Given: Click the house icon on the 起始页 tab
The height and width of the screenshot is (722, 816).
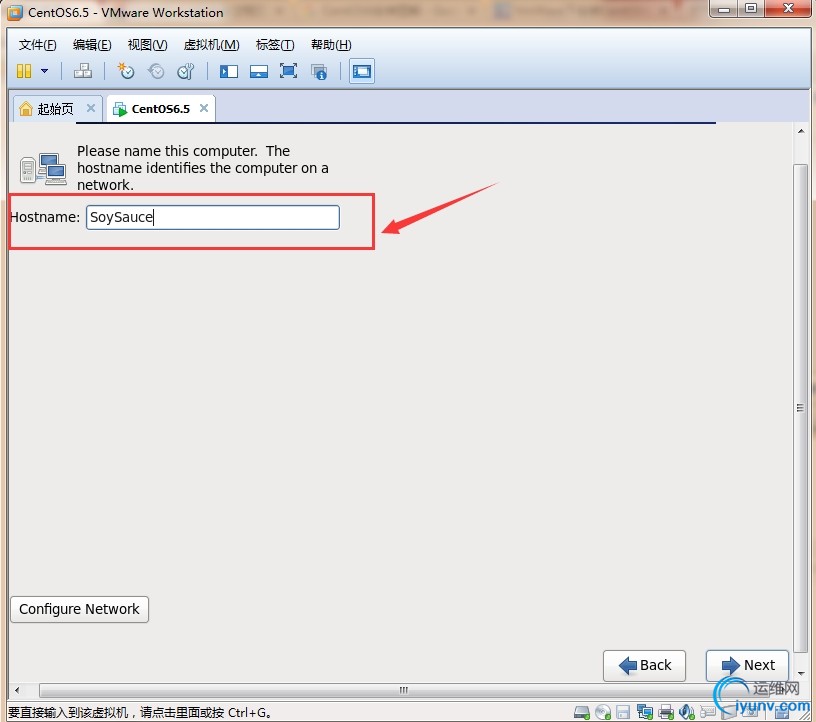Looking at the screenshot, I should point(26,108).
